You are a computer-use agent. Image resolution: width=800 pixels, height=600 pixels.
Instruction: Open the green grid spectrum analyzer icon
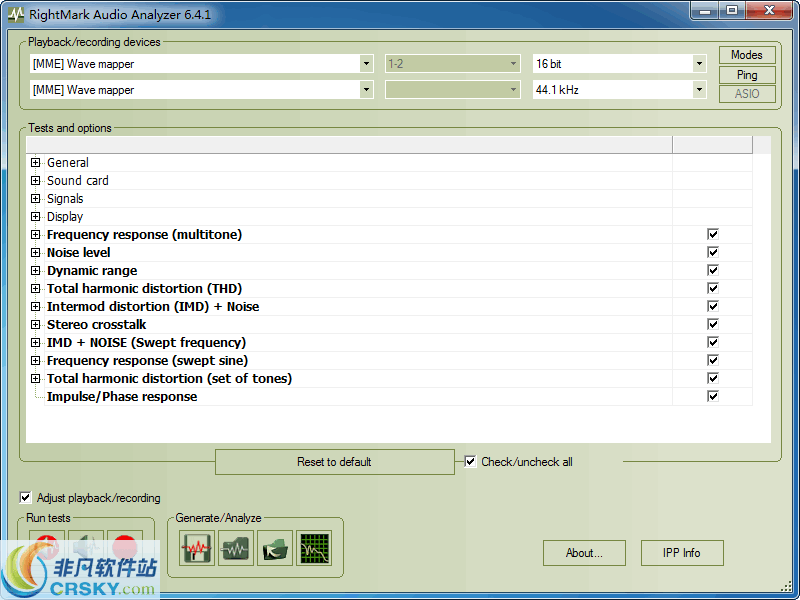(x=314, y=548)
